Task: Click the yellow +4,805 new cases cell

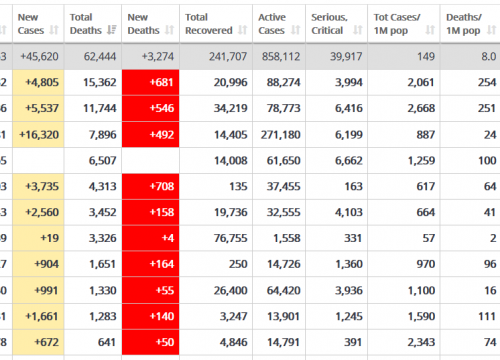Action: tap(38, 82)
